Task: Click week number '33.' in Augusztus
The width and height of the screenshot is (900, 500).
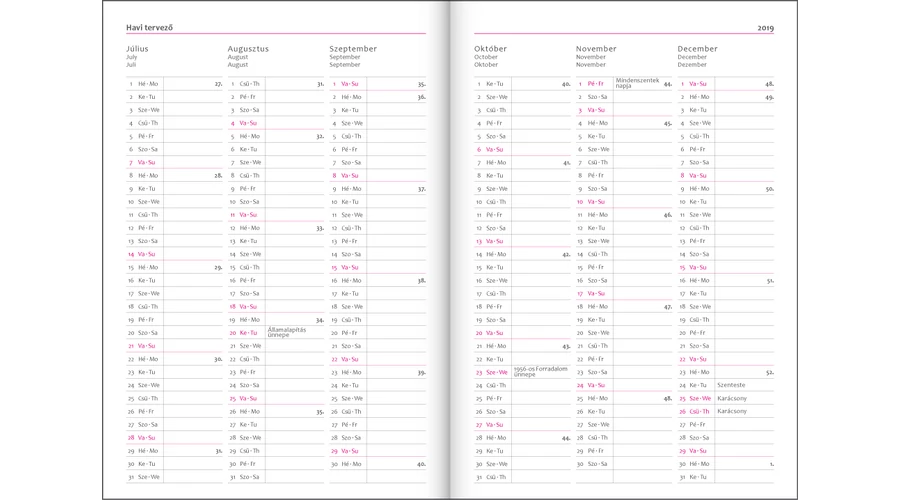Action: (x=320, y=228)
